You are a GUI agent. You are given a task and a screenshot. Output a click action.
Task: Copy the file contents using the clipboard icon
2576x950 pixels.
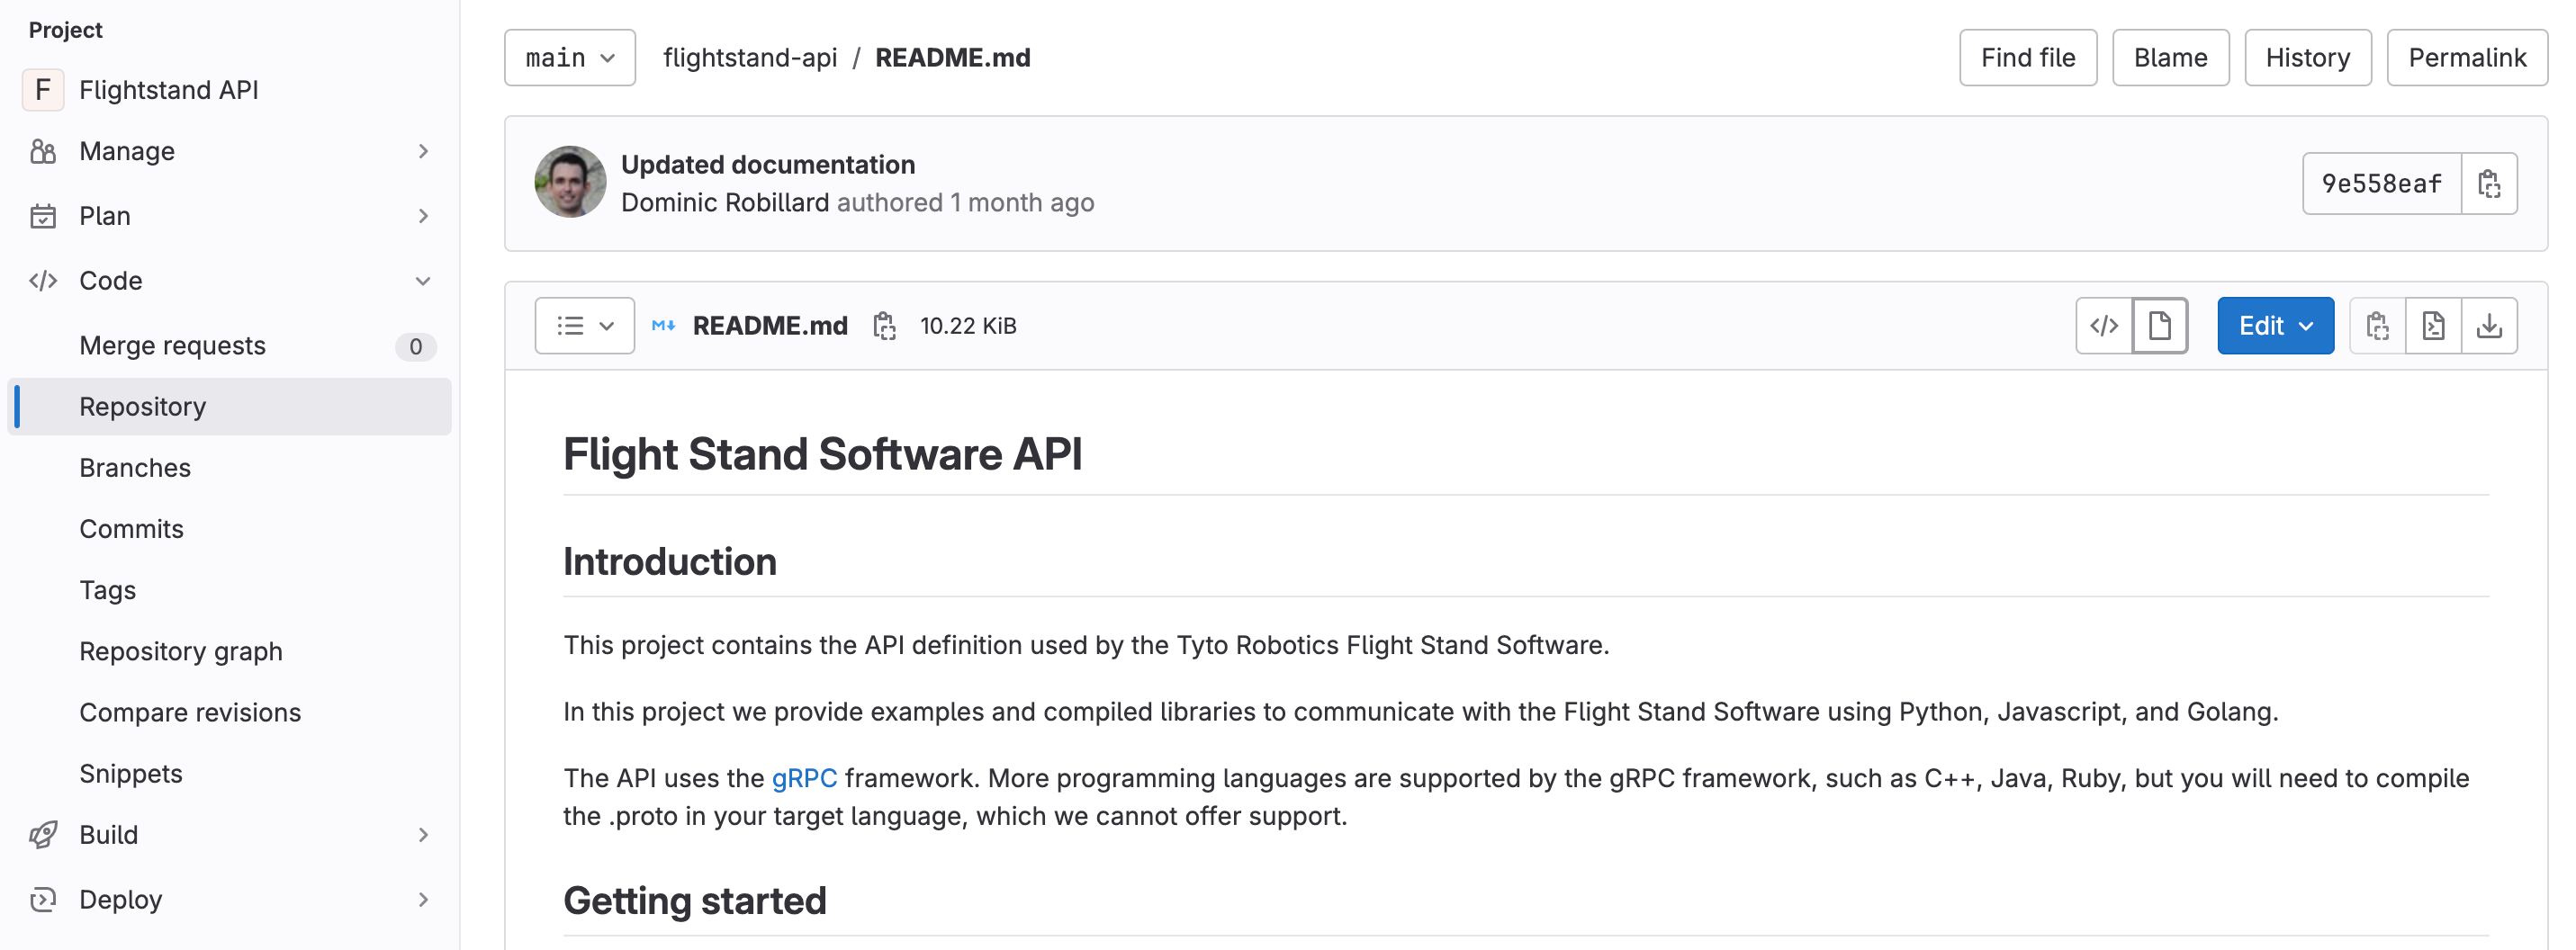(2377, 325)
